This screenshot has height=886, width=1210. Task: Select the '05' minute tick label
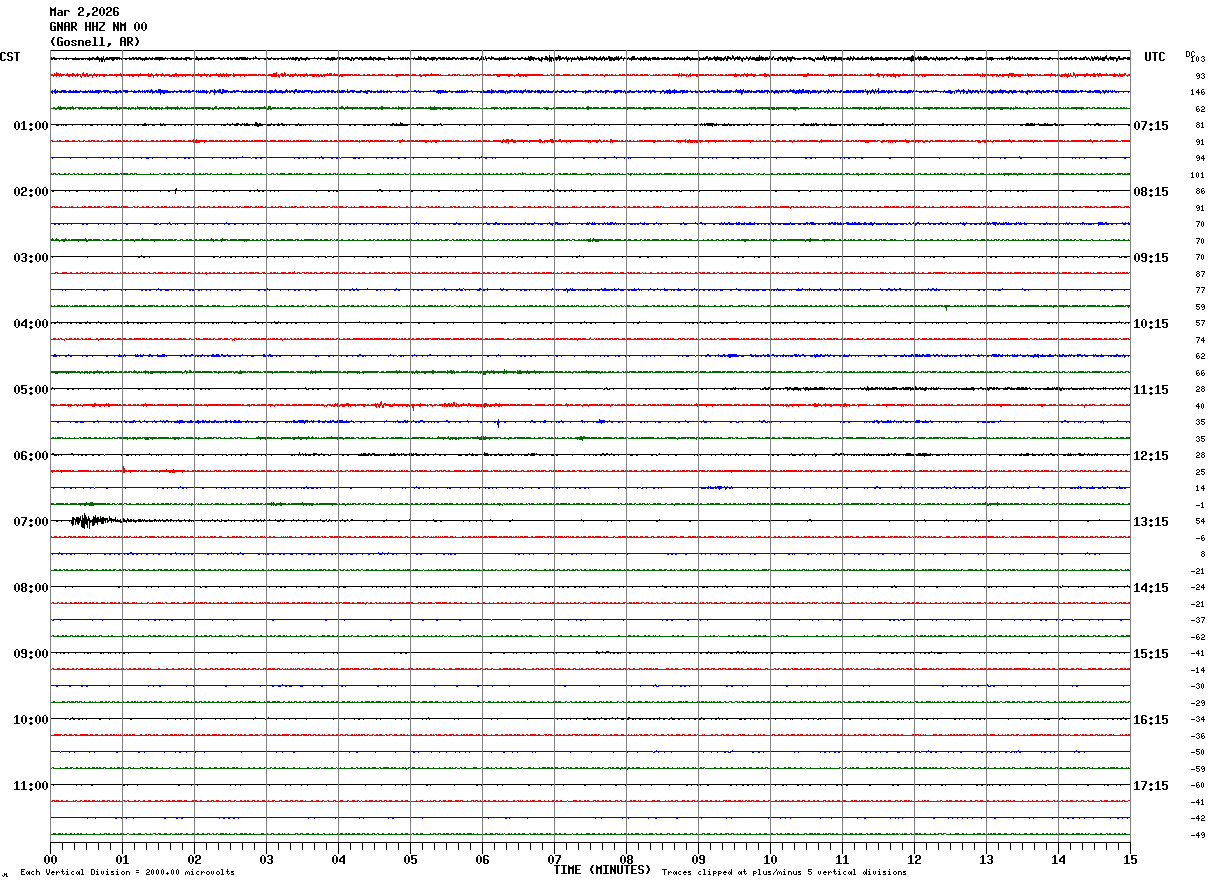410,859
